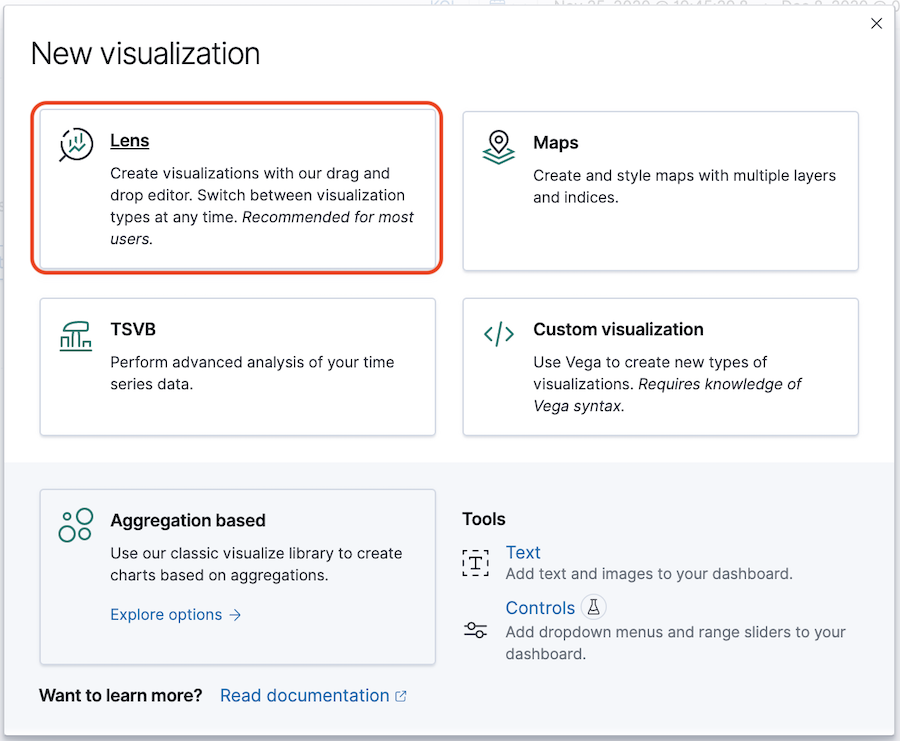The width and height of the screenshot is (900, 741).
Task: Click the Custom visualization code icon
Action: click(498, 333)
